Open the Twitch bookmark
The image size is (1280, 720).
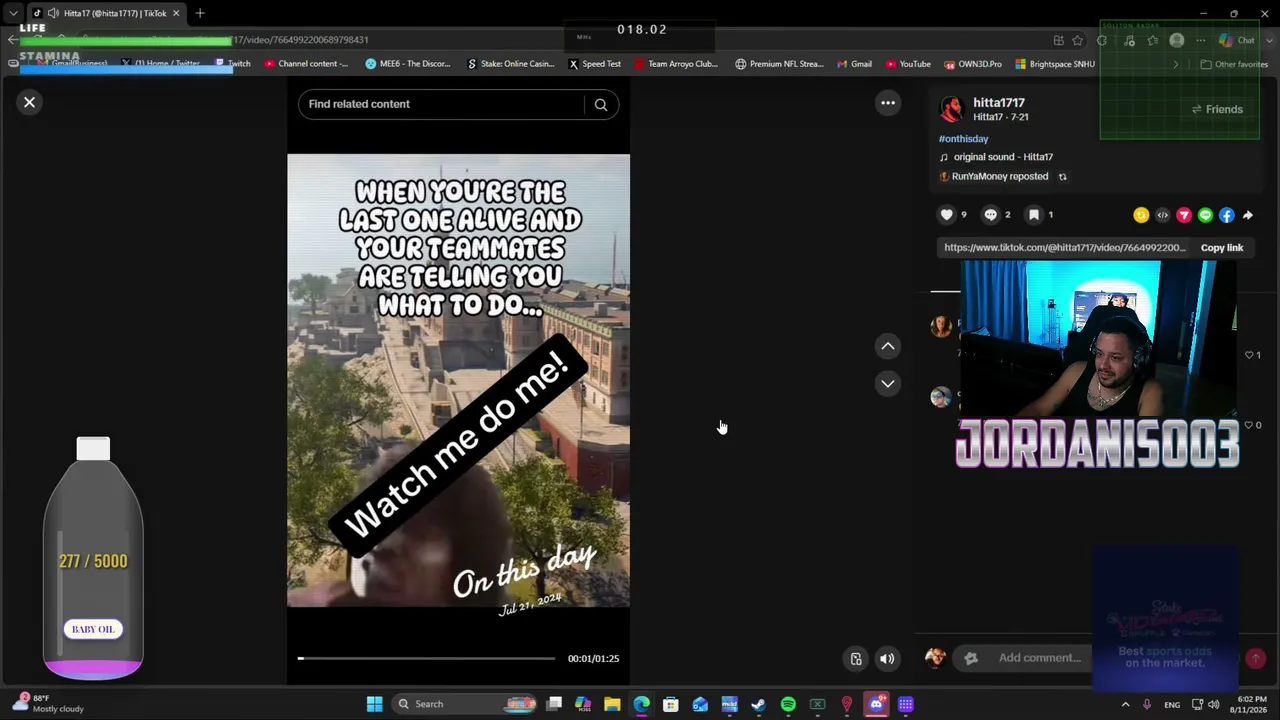[x=233, y=64]
